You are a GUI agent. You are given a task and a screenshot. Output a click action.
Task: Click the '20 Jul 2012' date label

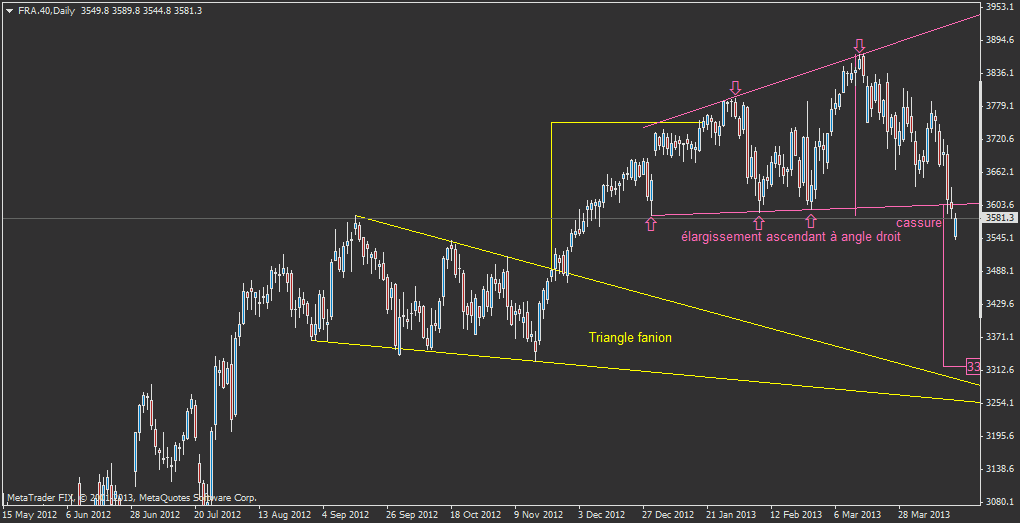[217, 514]
